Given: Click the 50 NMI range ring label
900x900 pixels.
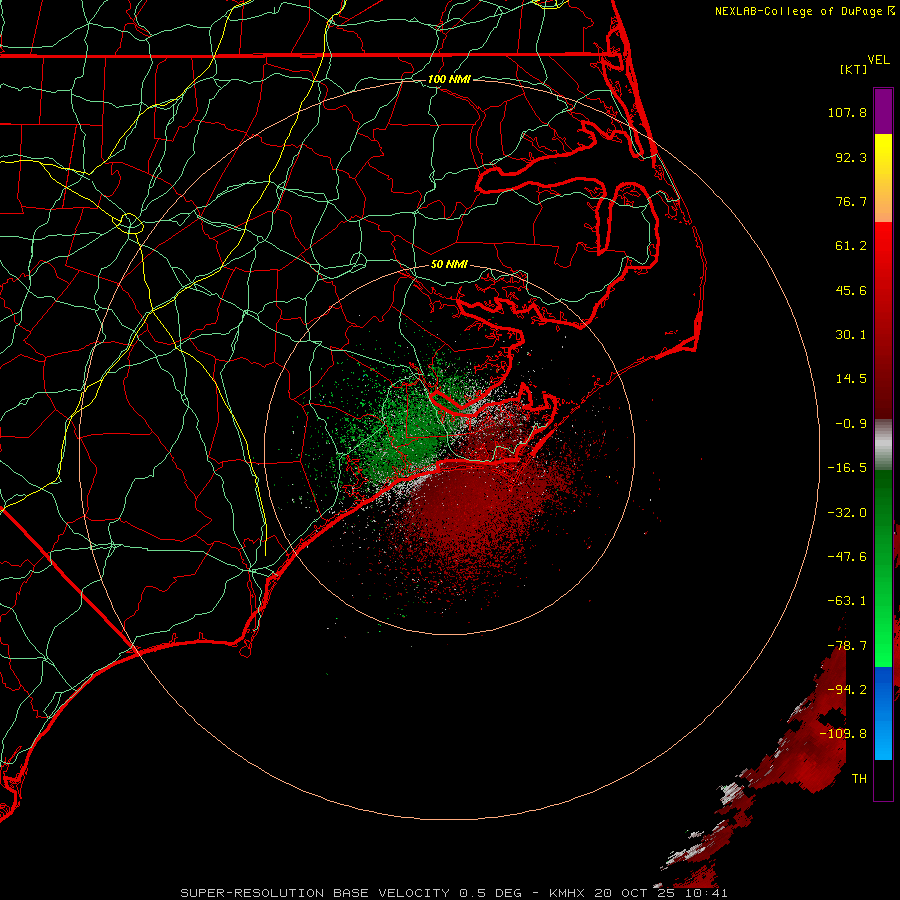Looking at the screenshot, I should (x=449, y=264).
